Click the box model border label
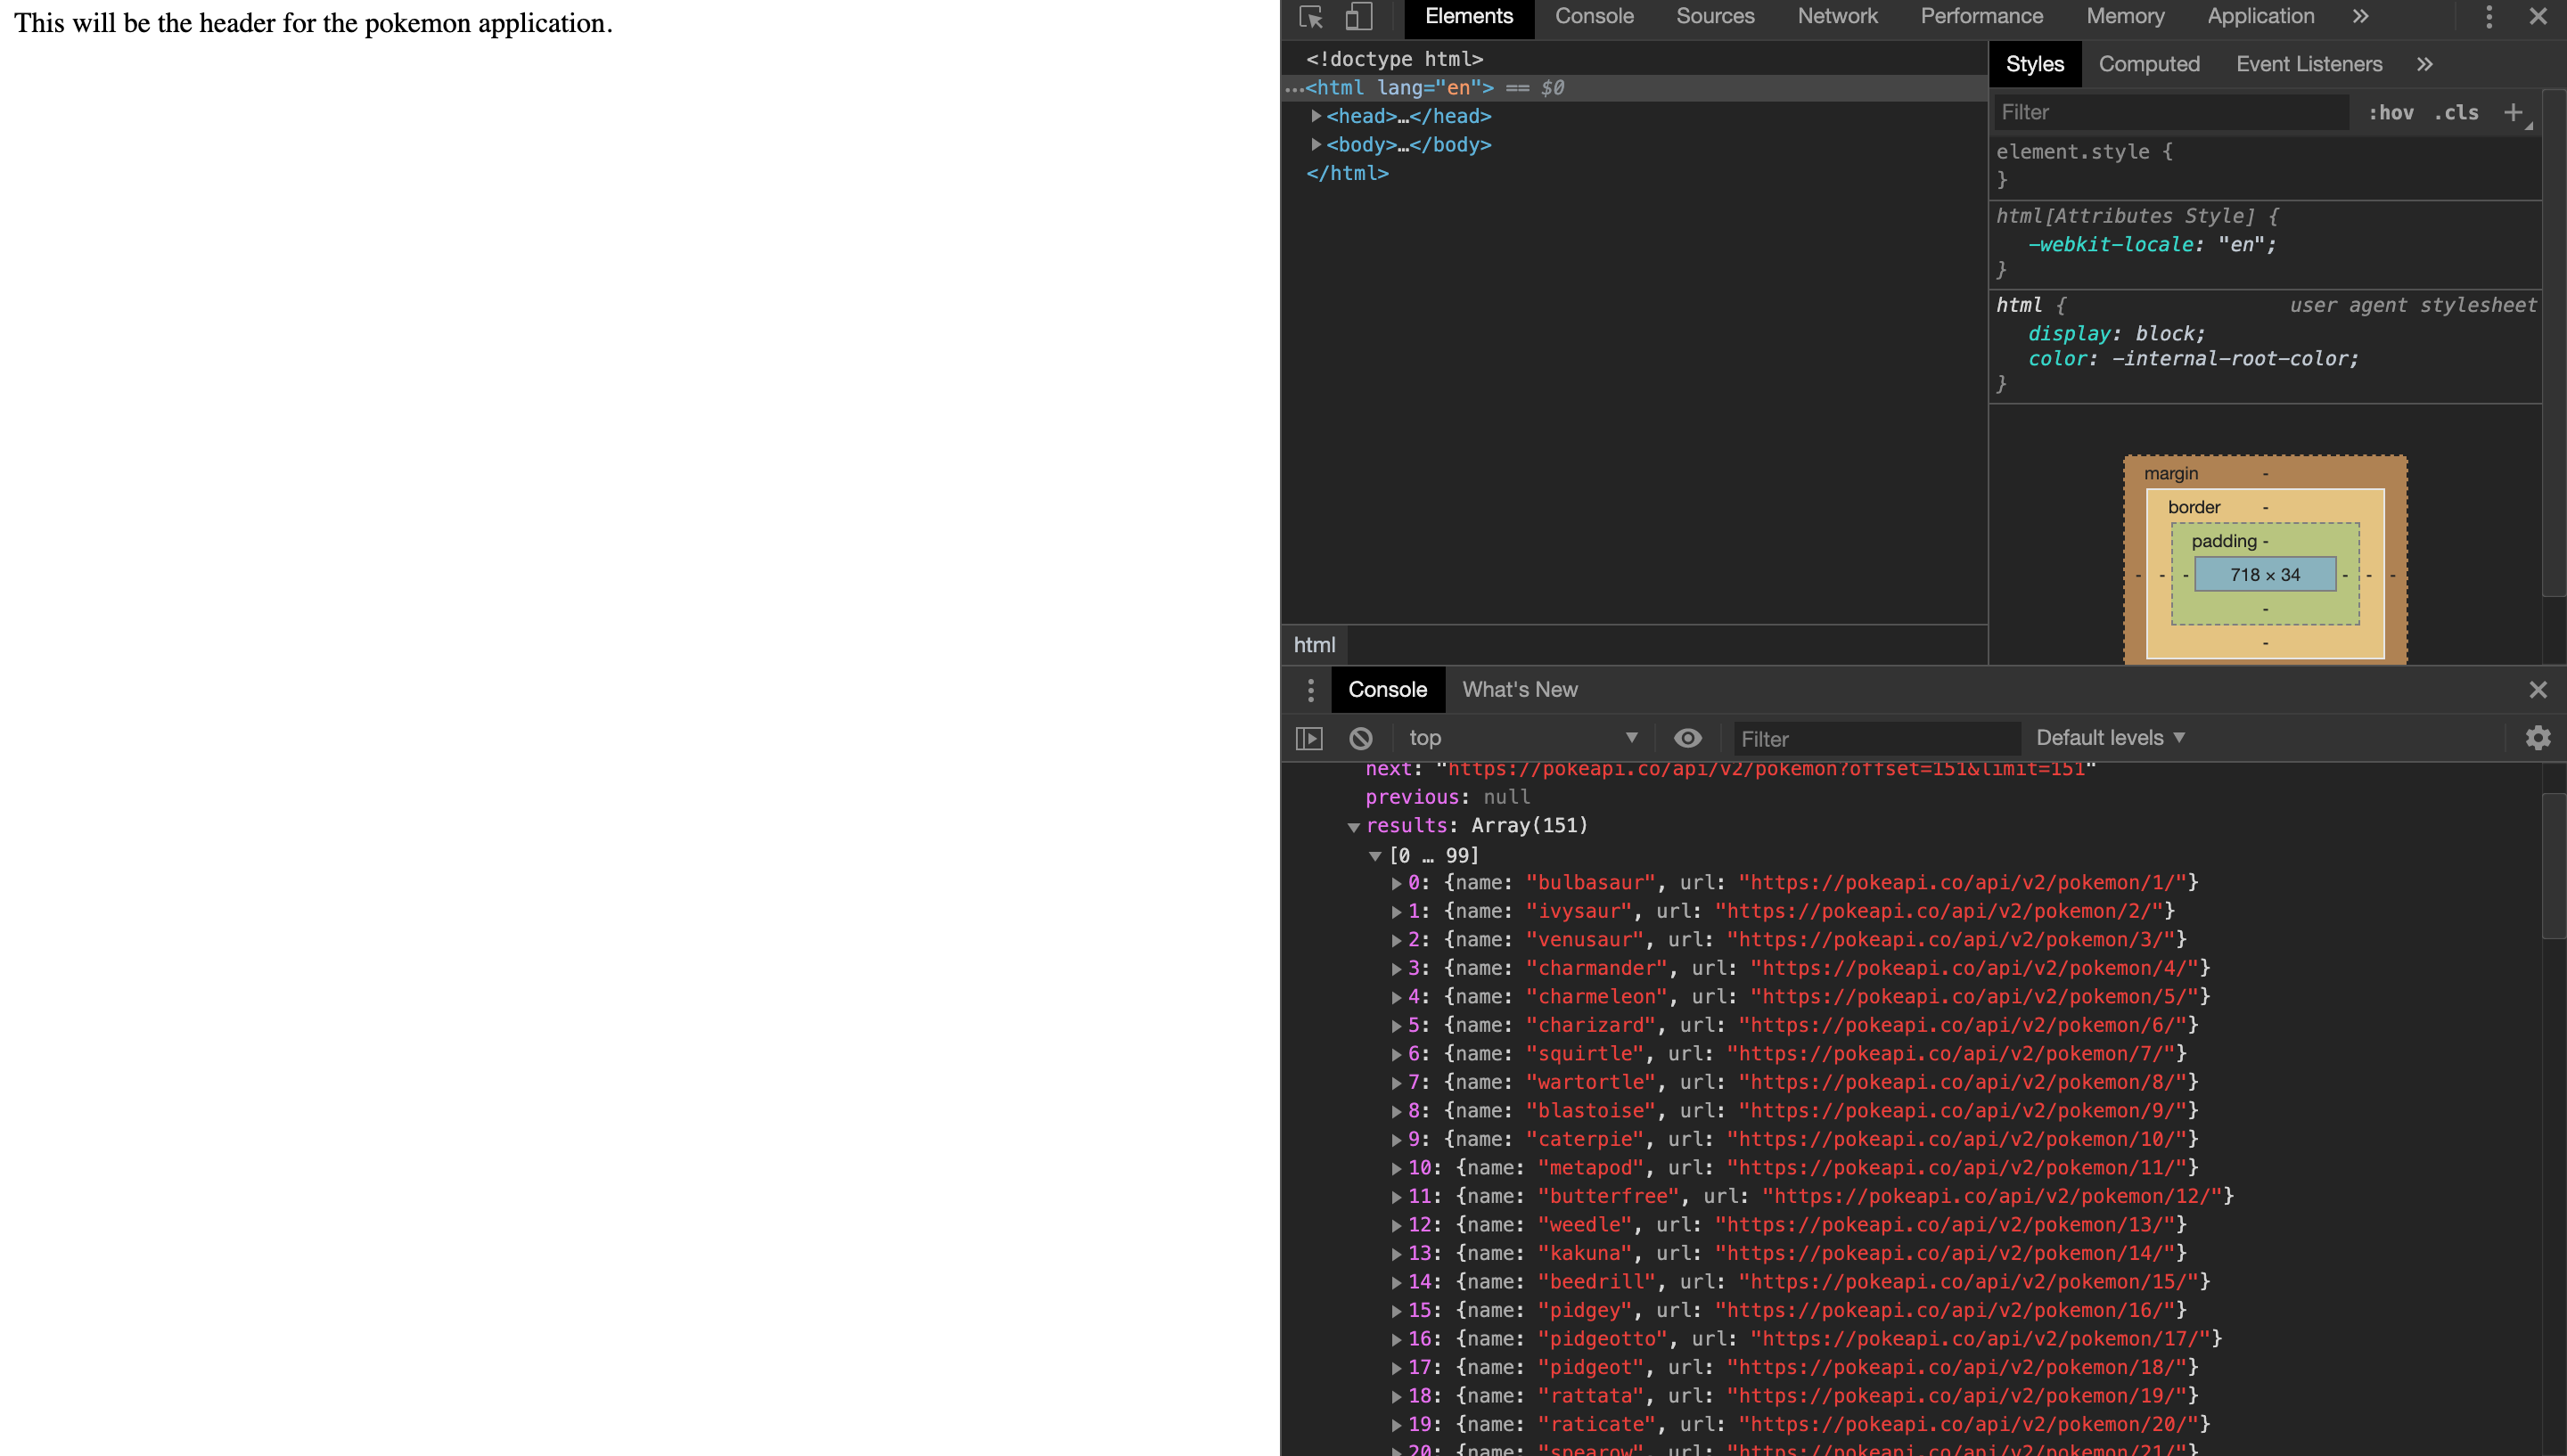Viewport: 2567px width, 1456px height. point(2194,508)
